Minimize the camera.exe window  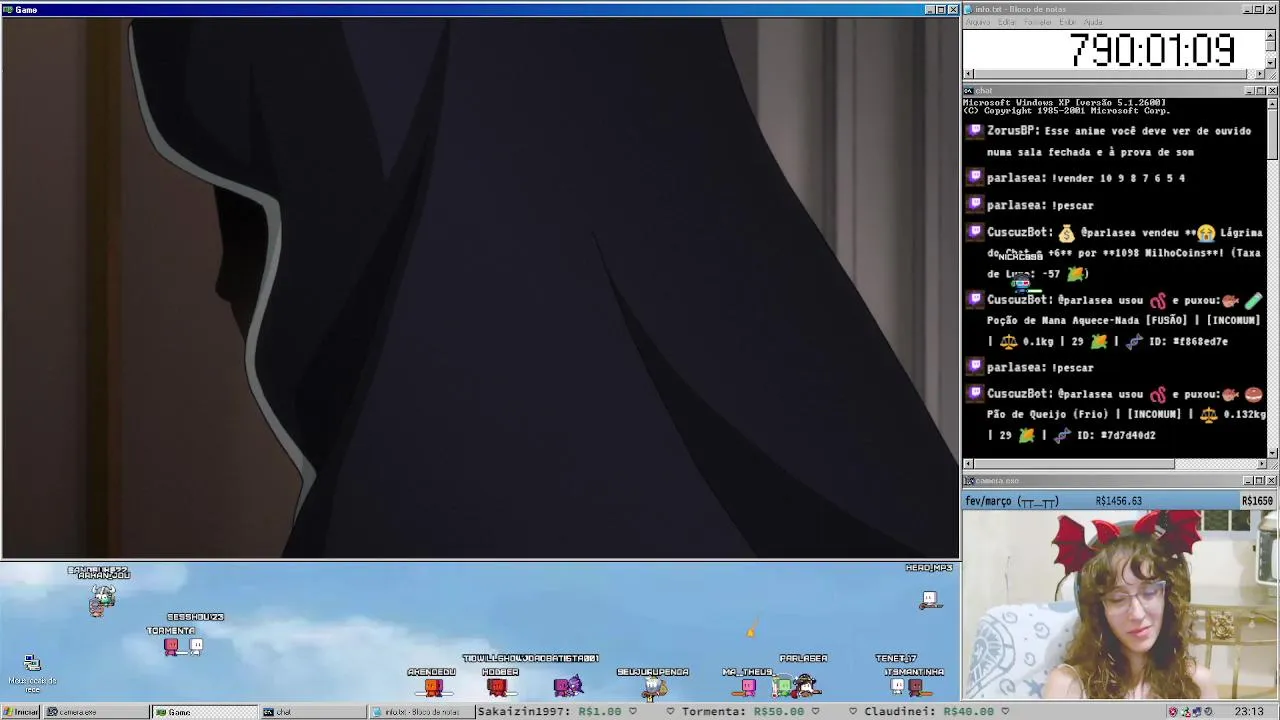1249,481
